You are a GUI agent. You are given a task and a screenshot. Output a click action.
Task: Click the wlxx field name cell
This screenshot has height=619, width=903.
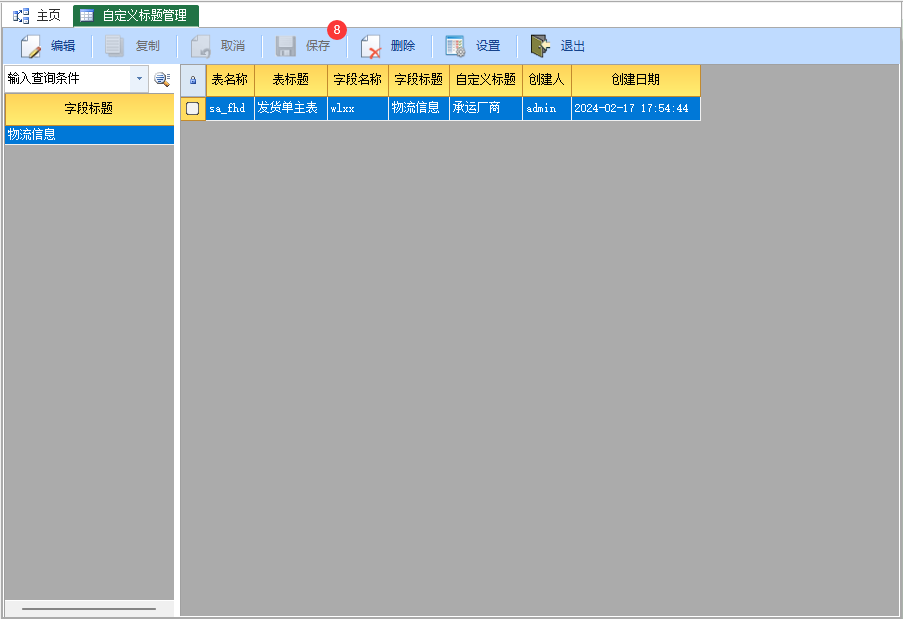(x=358, y=108)
